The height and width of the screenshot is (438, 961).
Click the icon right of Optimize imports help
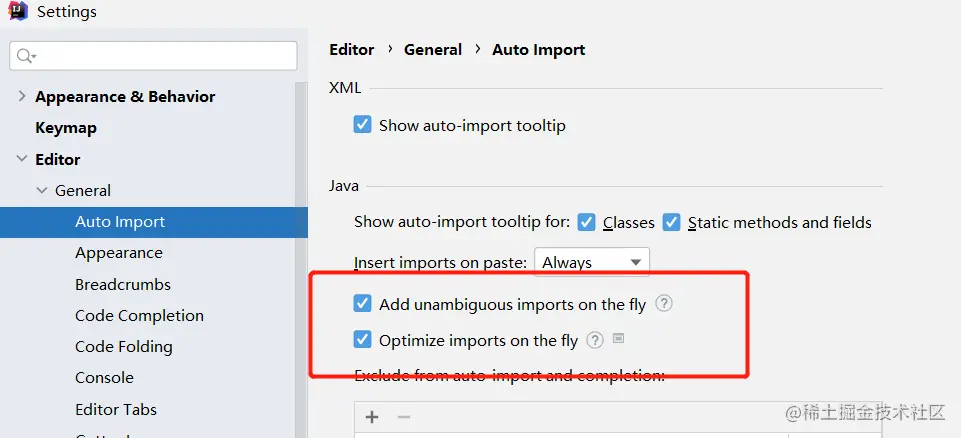619,339
